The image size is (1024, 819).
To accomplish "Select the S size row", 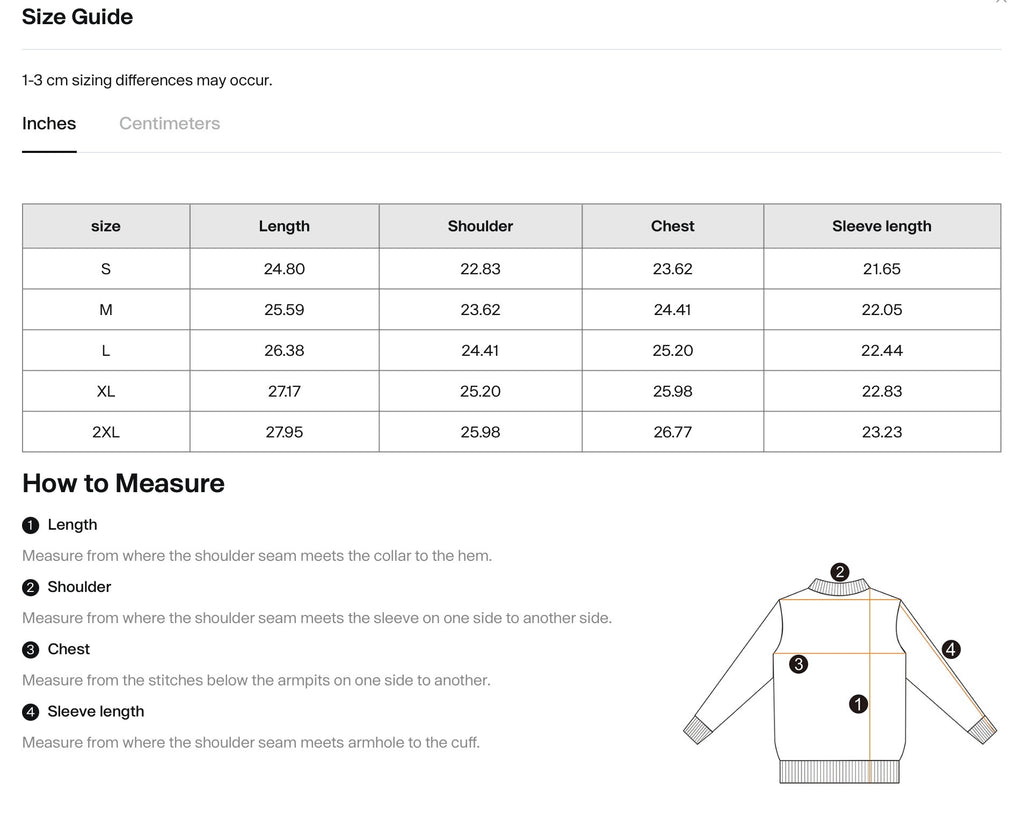I will pos(105,268).
